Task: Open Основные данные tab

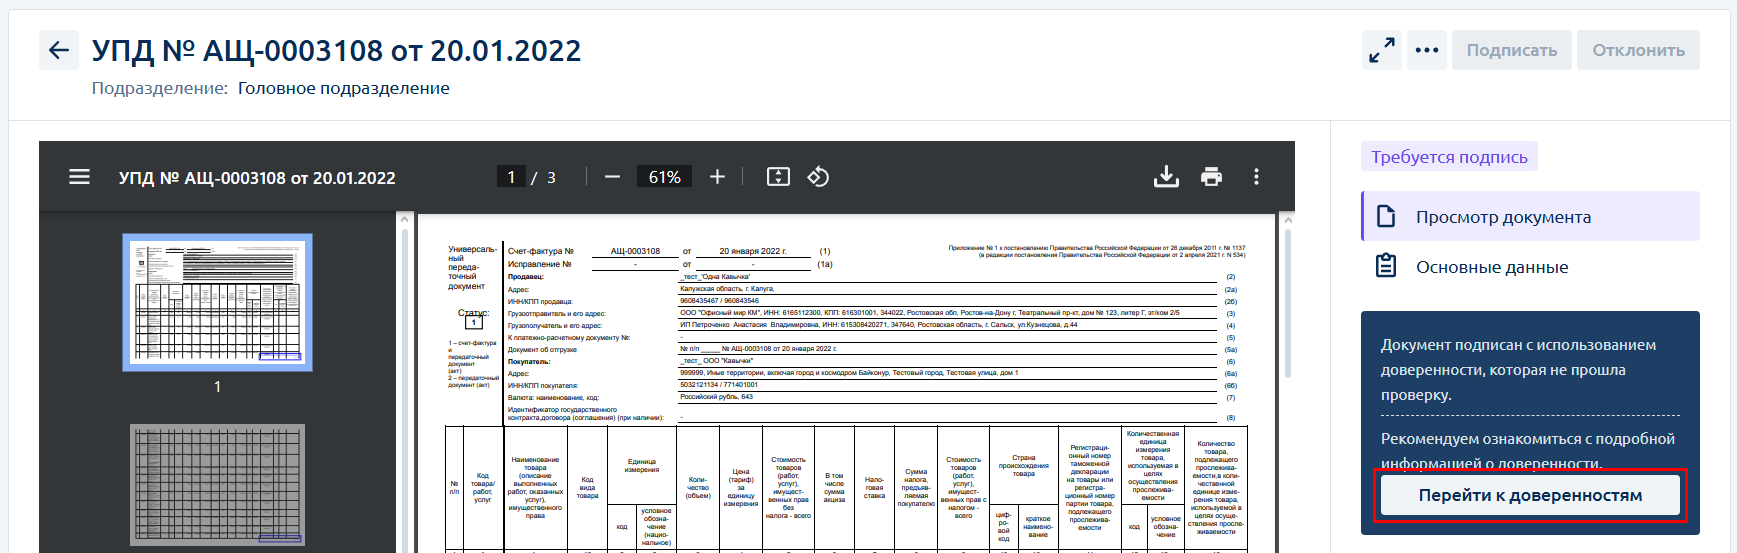Action: pyautogui.click(x=1530, y=267)
